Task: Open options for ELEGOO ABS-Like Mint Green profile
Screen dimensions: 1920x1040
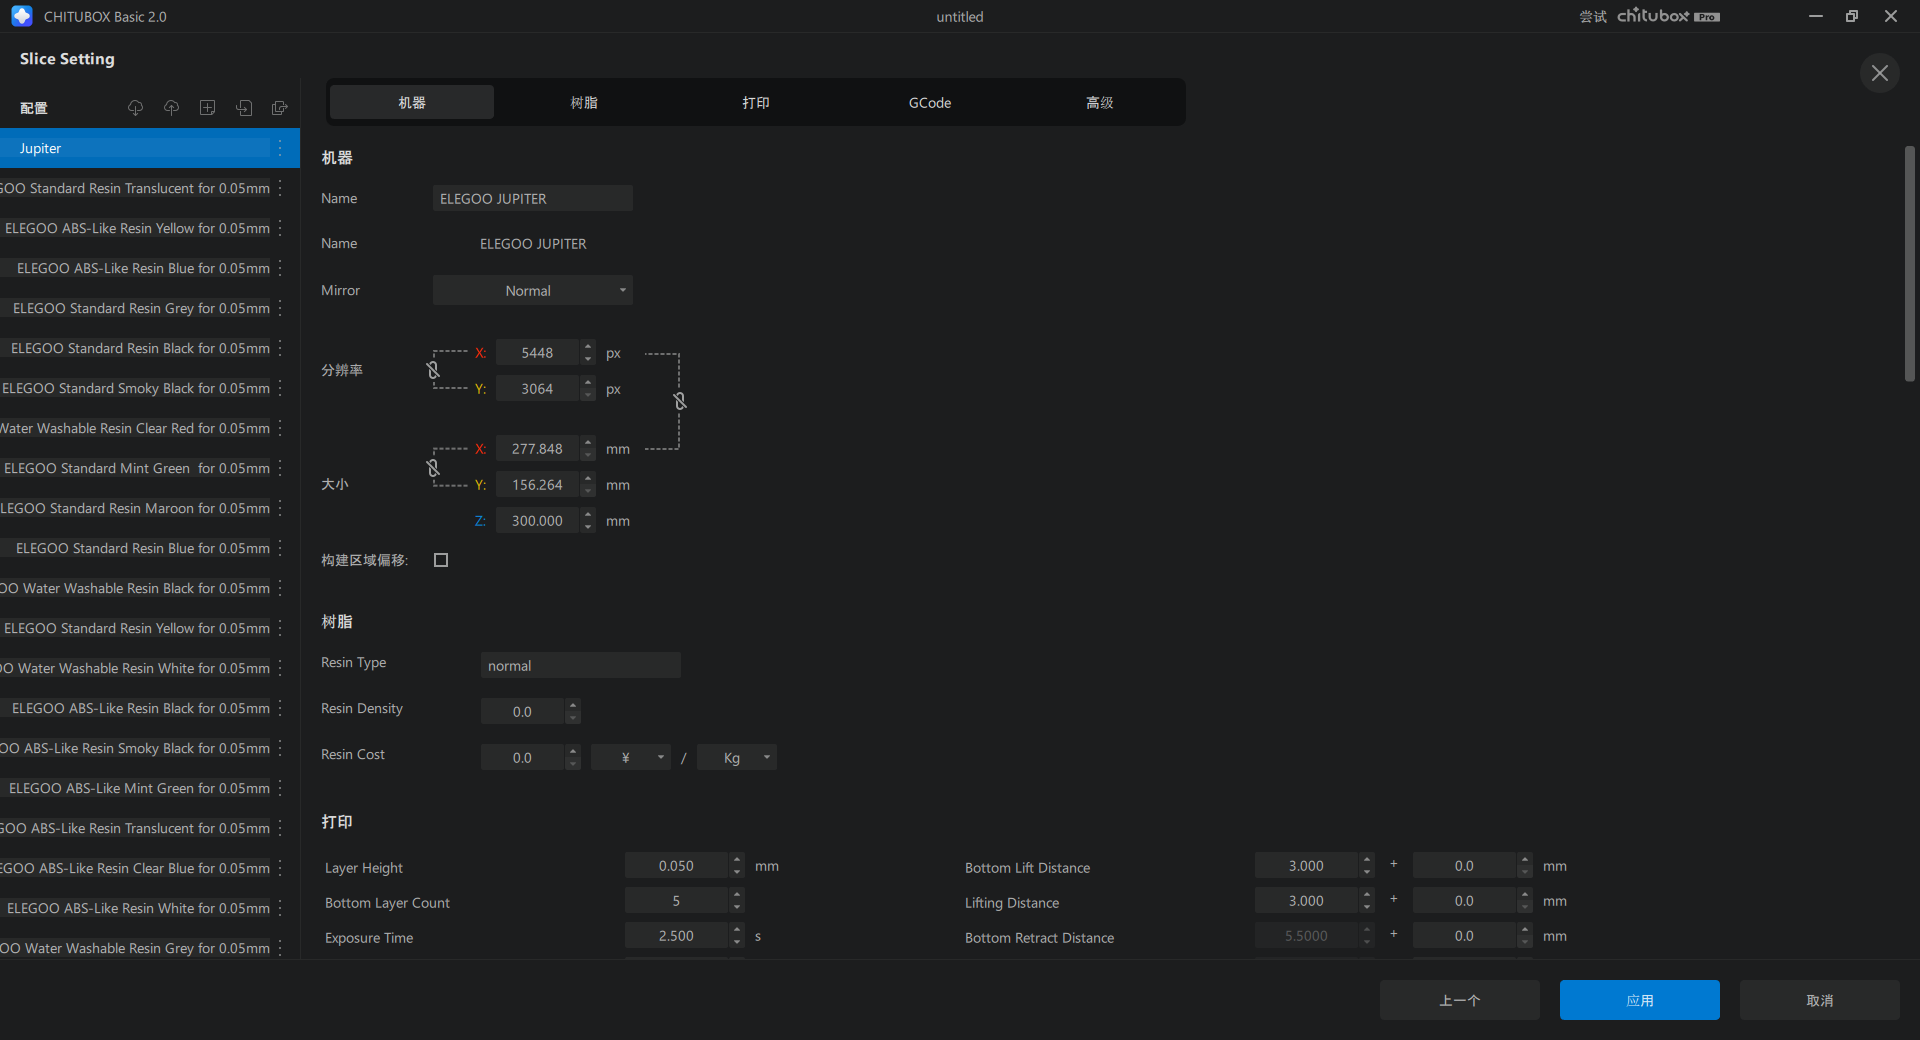Action: 280,788
